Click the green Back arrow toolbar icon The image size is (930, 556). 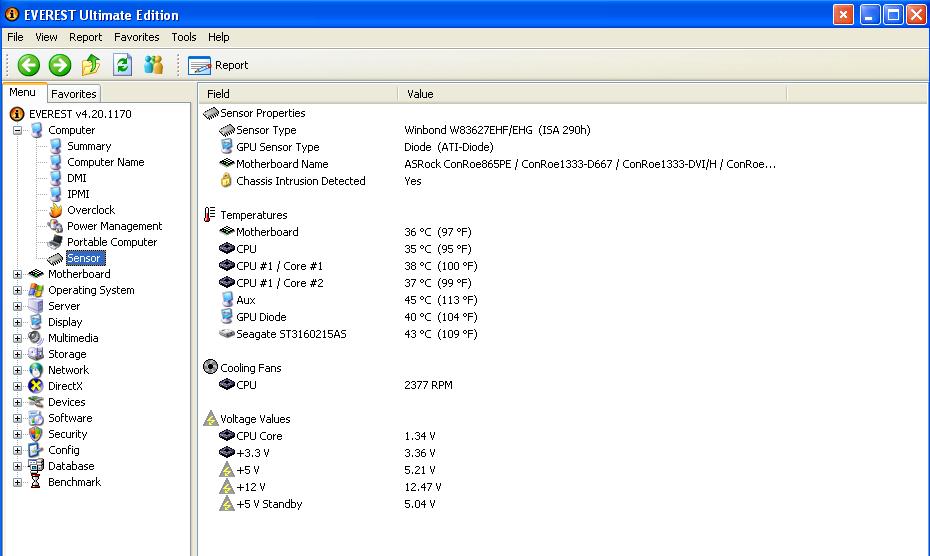(28, 65)
